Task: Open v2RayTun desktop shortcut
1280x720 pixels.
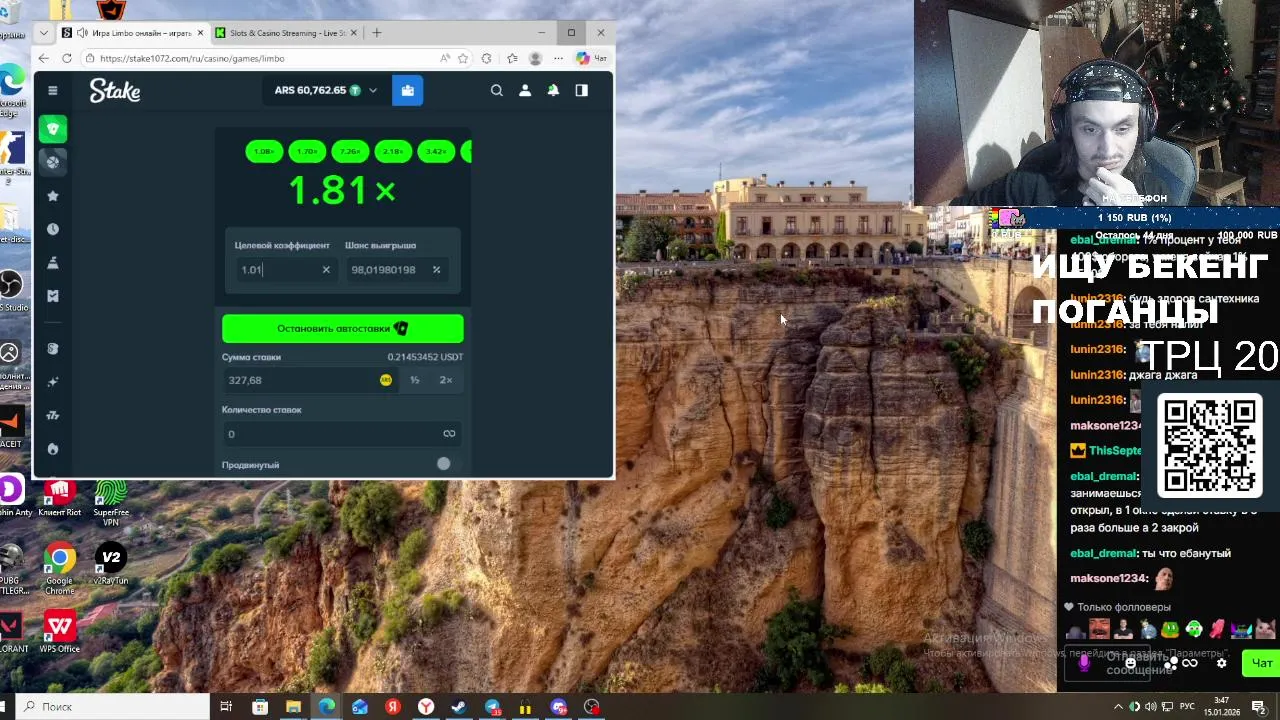Action: [111, 565]
